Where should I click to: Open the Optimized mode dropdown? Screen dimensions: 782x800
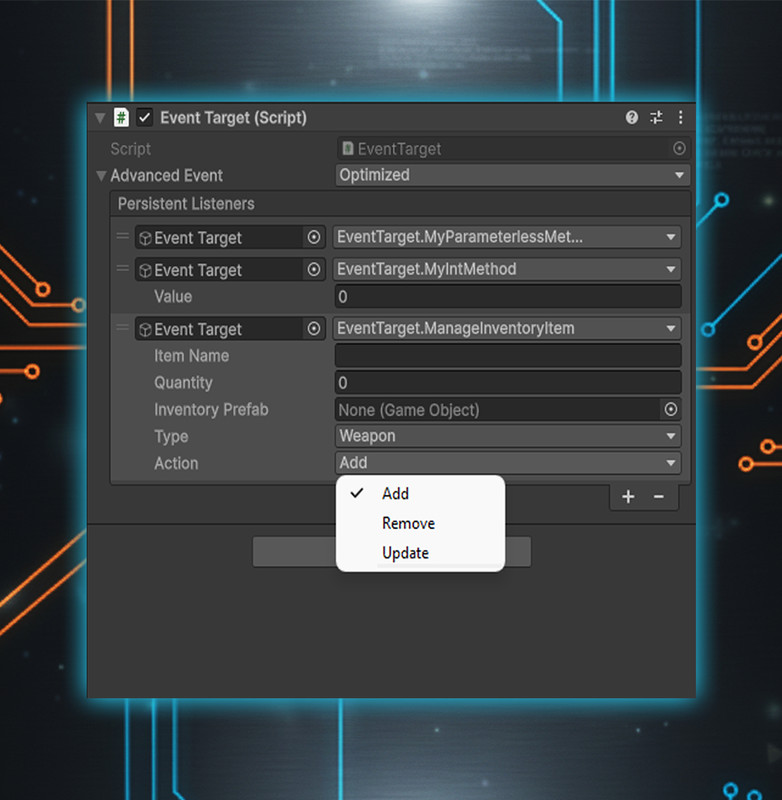point(513,175)
